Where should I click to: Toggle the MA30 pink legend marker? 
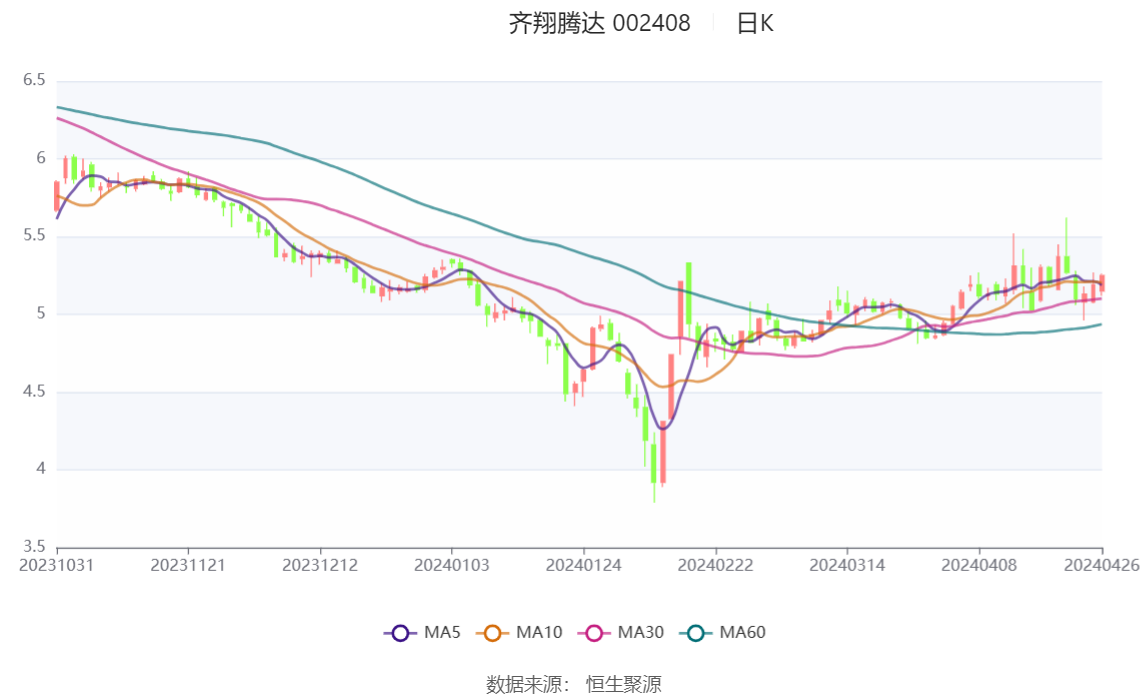[594, 632]
